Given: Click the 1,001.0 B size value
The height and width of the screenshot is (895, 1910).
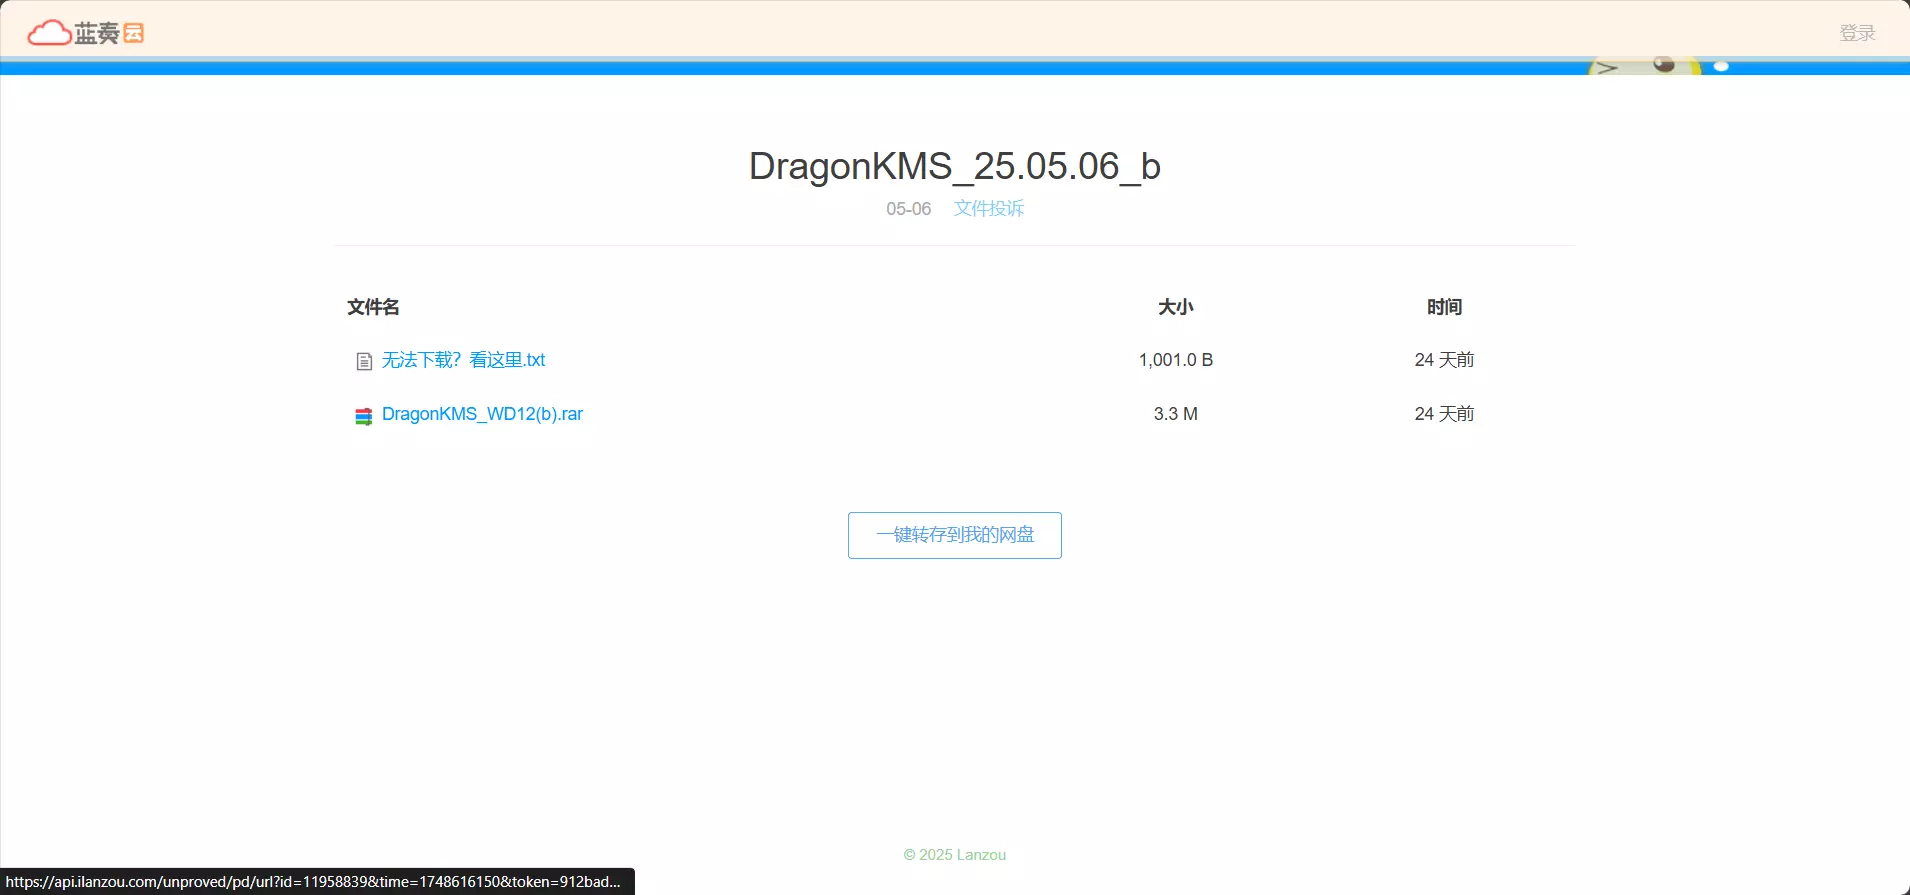Looking at the screenshot, I should 1176,360.
